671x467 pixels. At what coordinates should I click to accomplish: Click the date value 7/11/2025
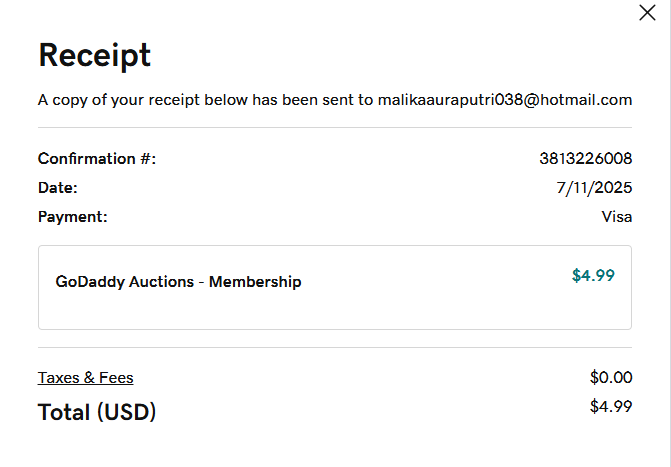click(x=594, y=187)
